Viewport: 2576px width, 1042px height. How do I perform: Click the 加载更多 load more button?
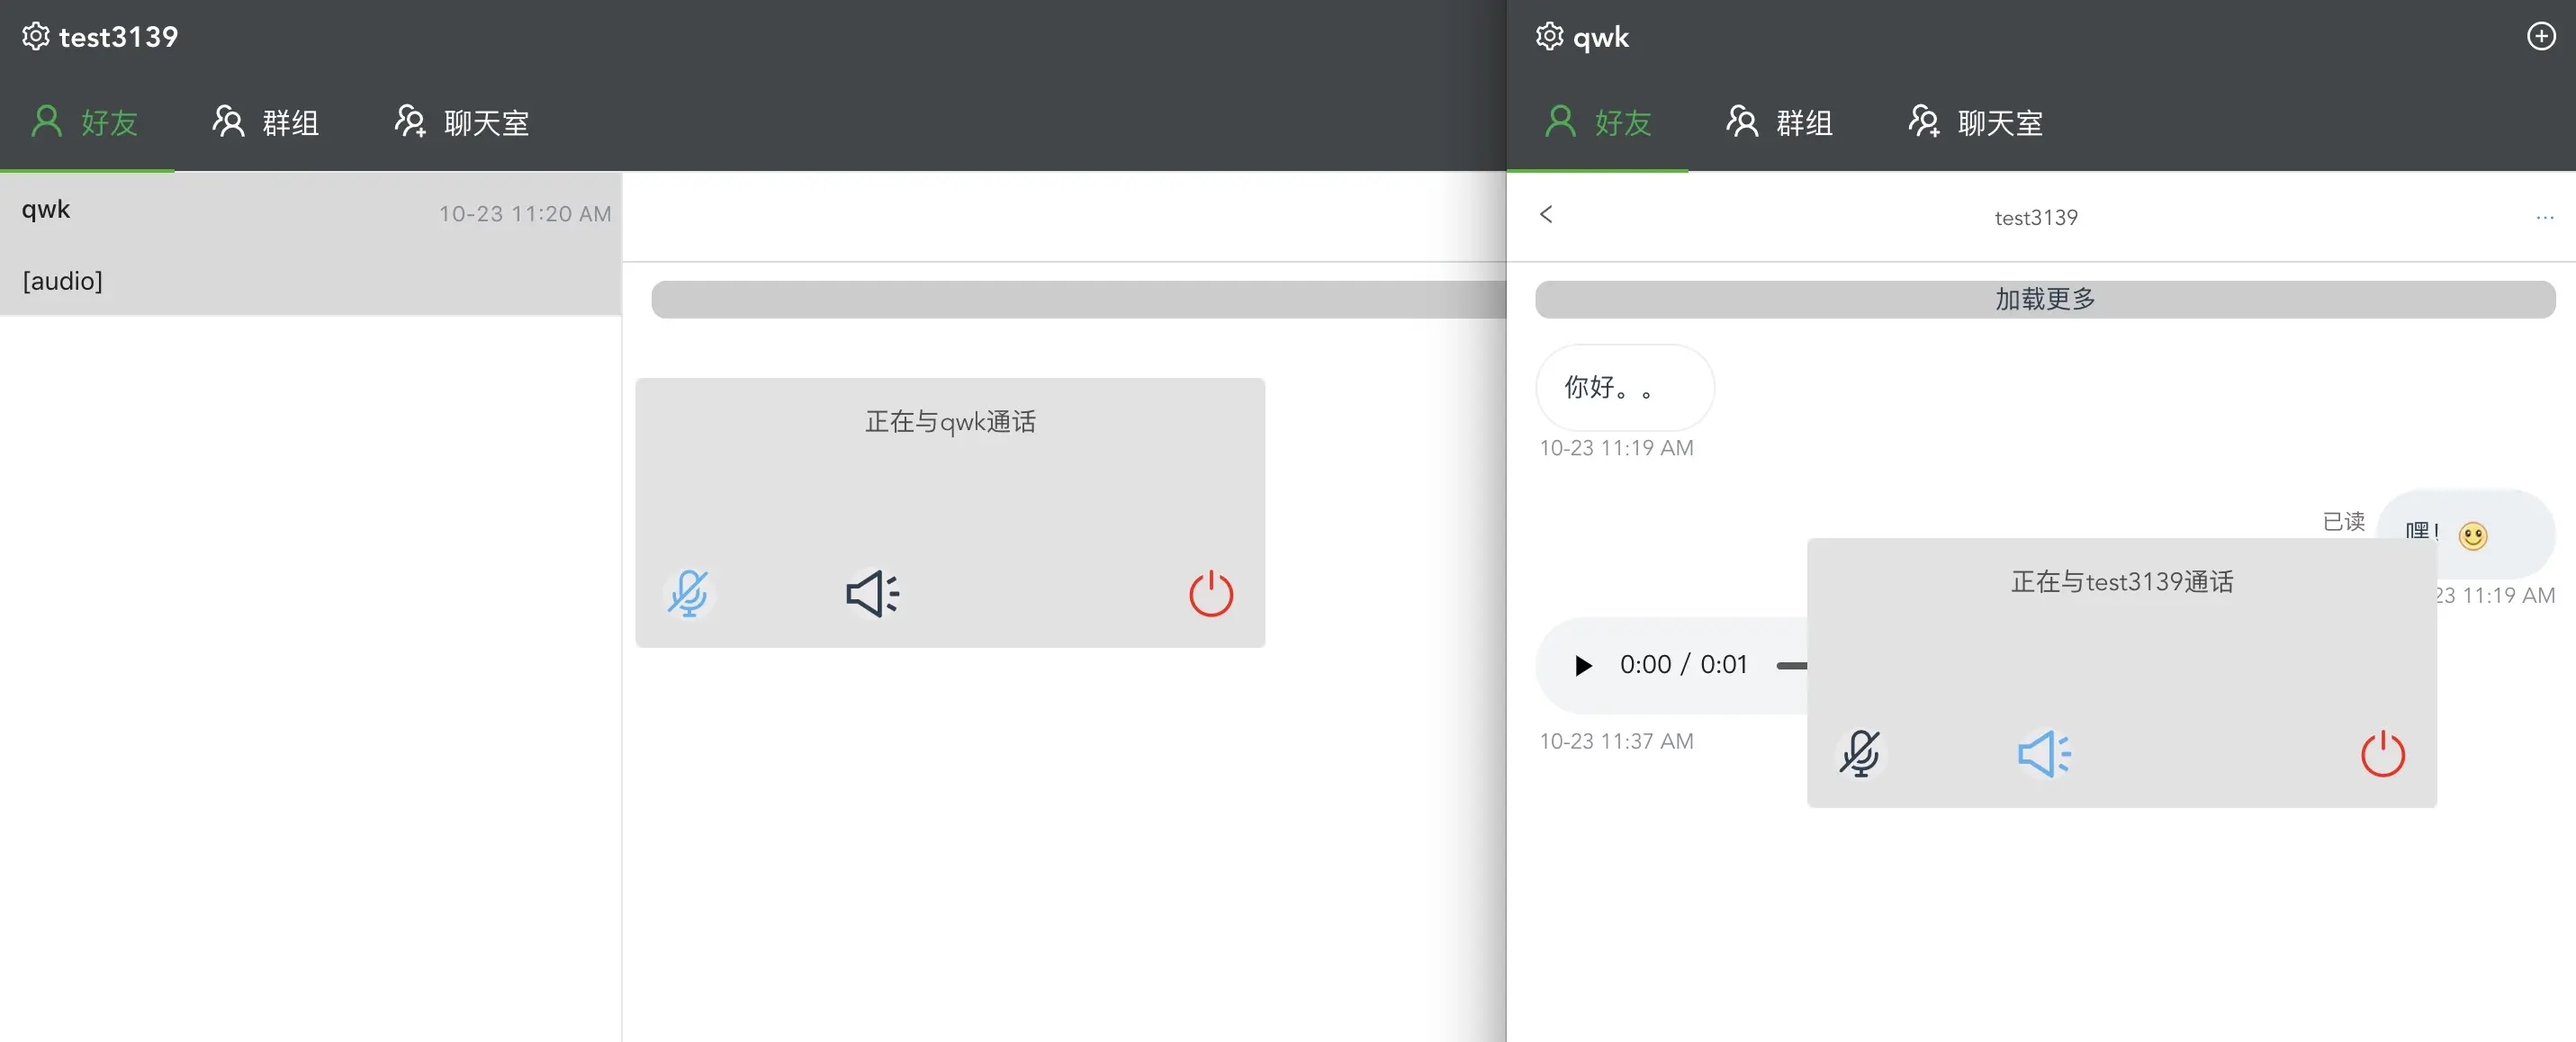coord(2044,300)
